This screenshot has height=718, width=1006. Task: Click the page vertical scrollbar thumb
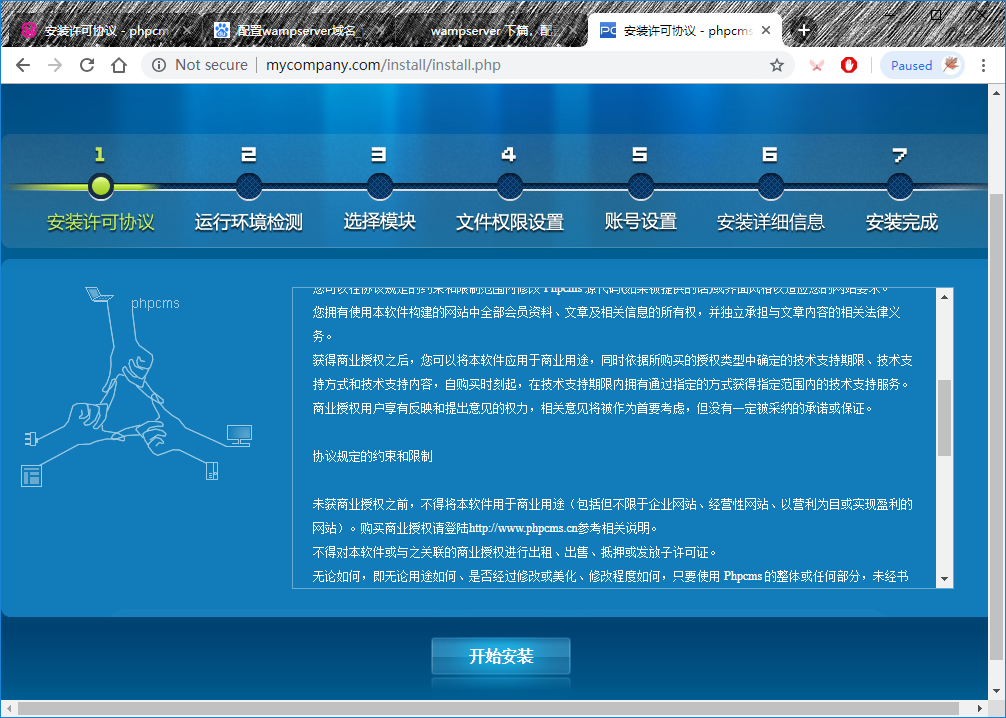click(x=996, y=427)
